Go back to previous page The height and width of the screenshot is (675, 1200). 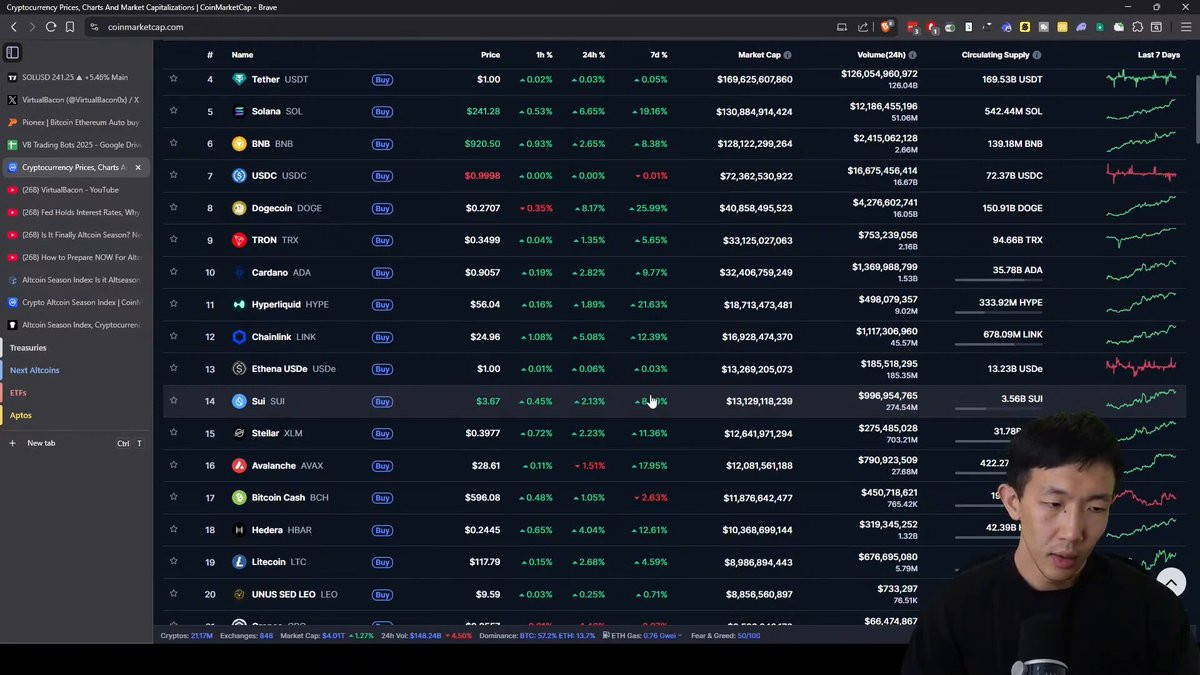click(13, 27)
